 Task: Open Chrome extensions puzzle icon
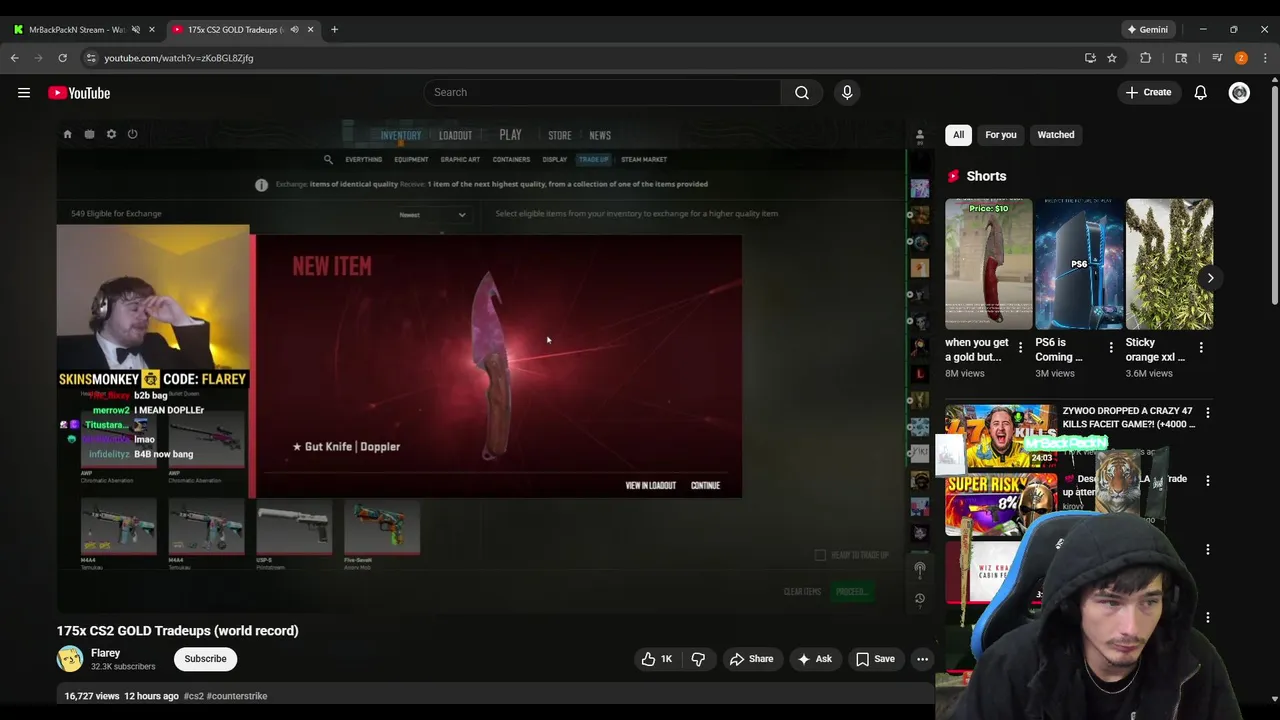pyautogui.click(x=1146, y=58)
